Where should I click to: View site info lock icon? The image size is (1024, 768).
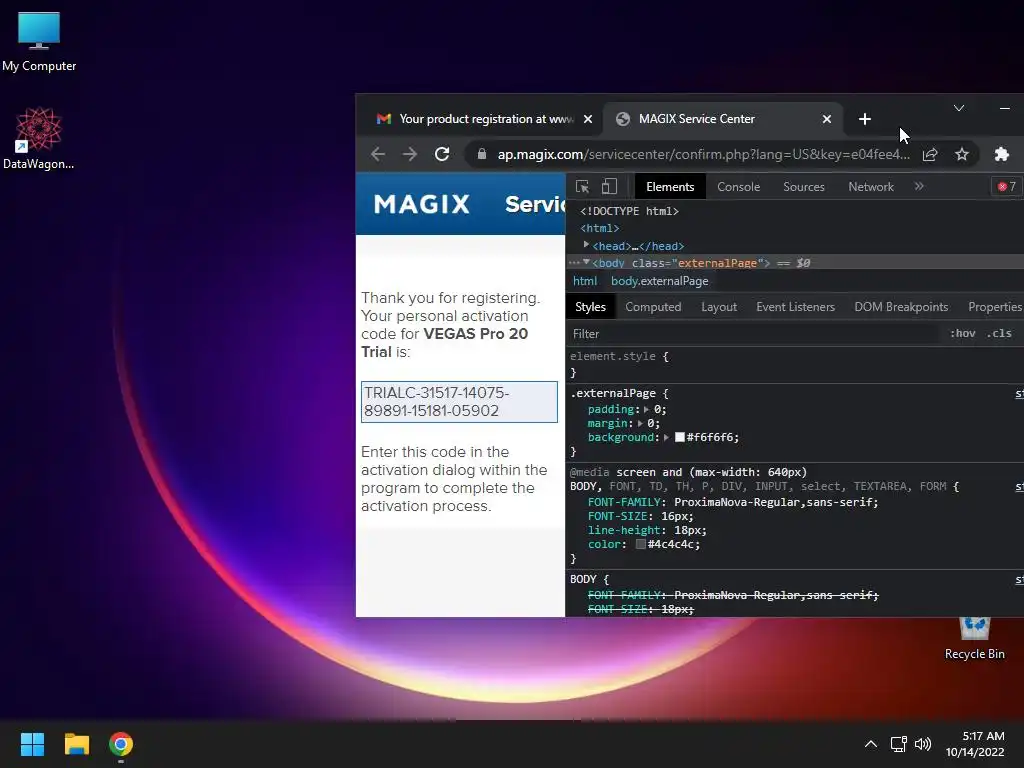(482, 154)
